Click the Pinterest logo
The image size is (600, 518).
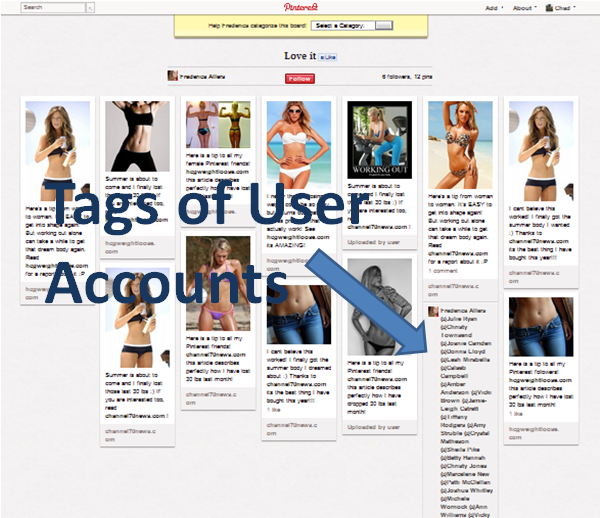pyautogui.click(x=299, y=7)
